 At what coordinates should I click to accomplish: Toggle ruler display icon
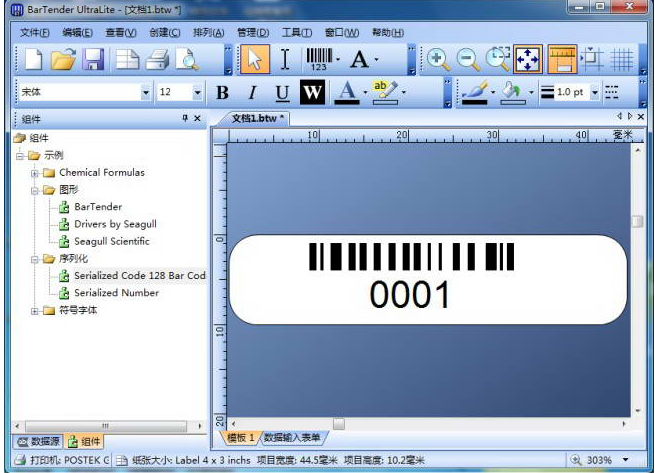pyautogui.click(x=562, y=59)
